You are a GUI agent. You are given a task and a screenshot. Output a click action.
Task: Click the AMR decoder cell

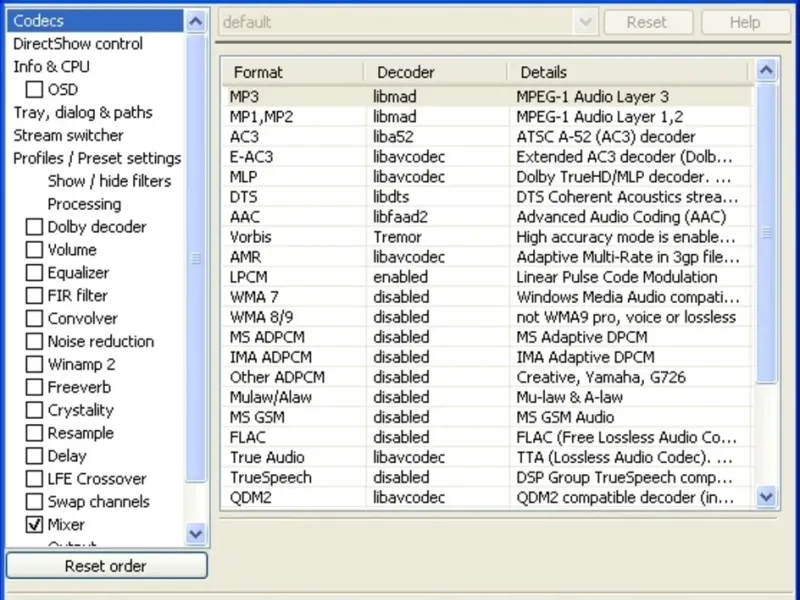438,257
